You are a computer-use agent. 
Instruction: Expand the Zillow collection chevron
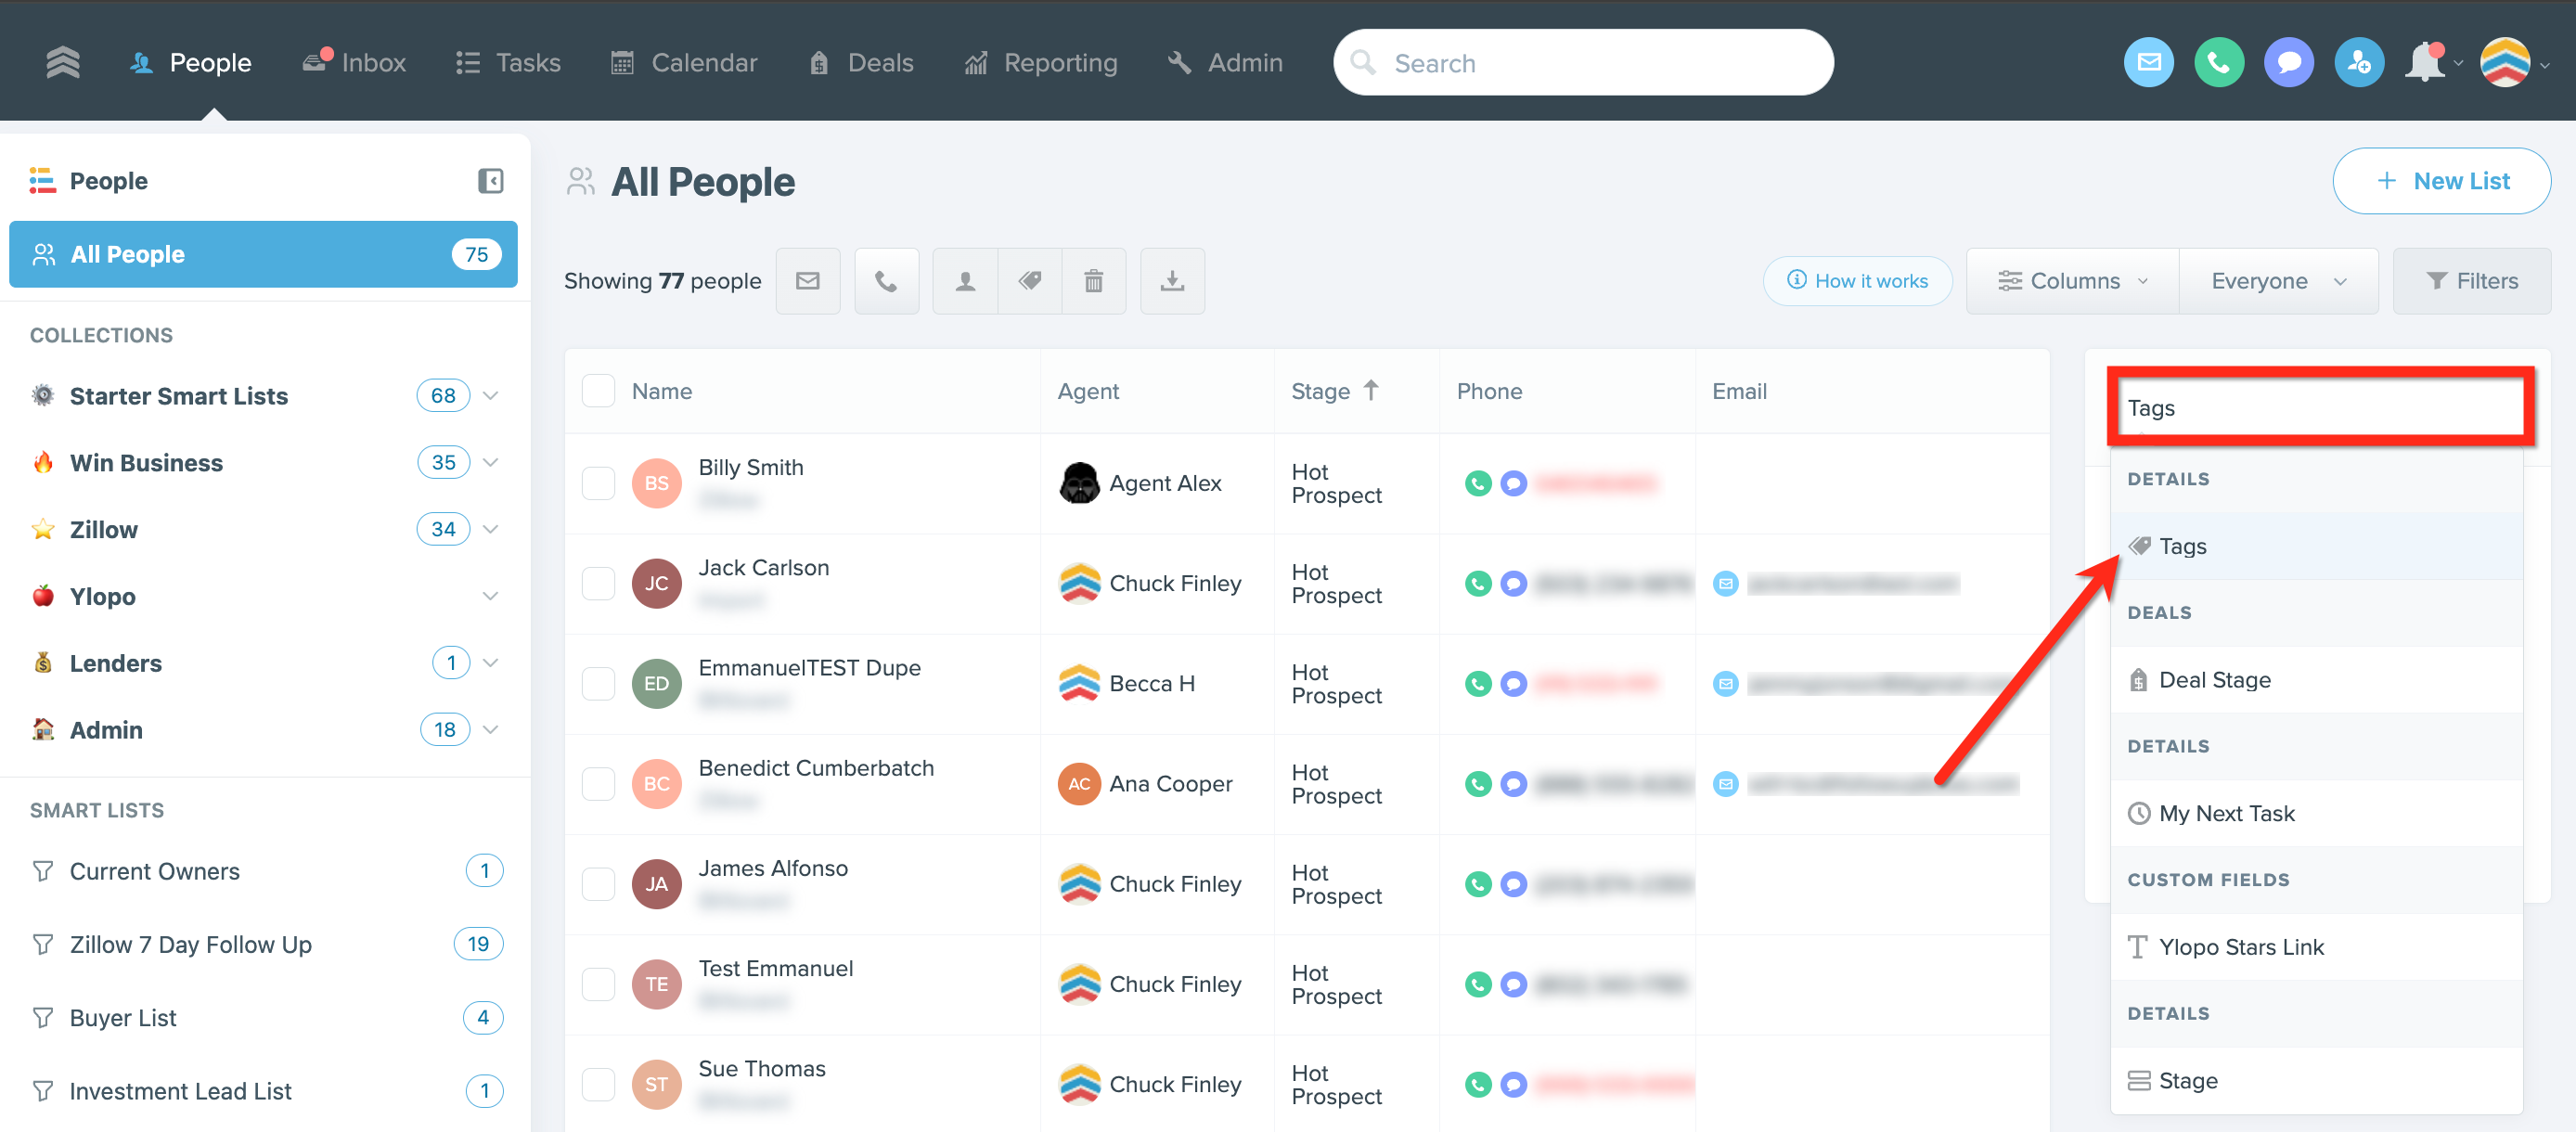(490, 529)
